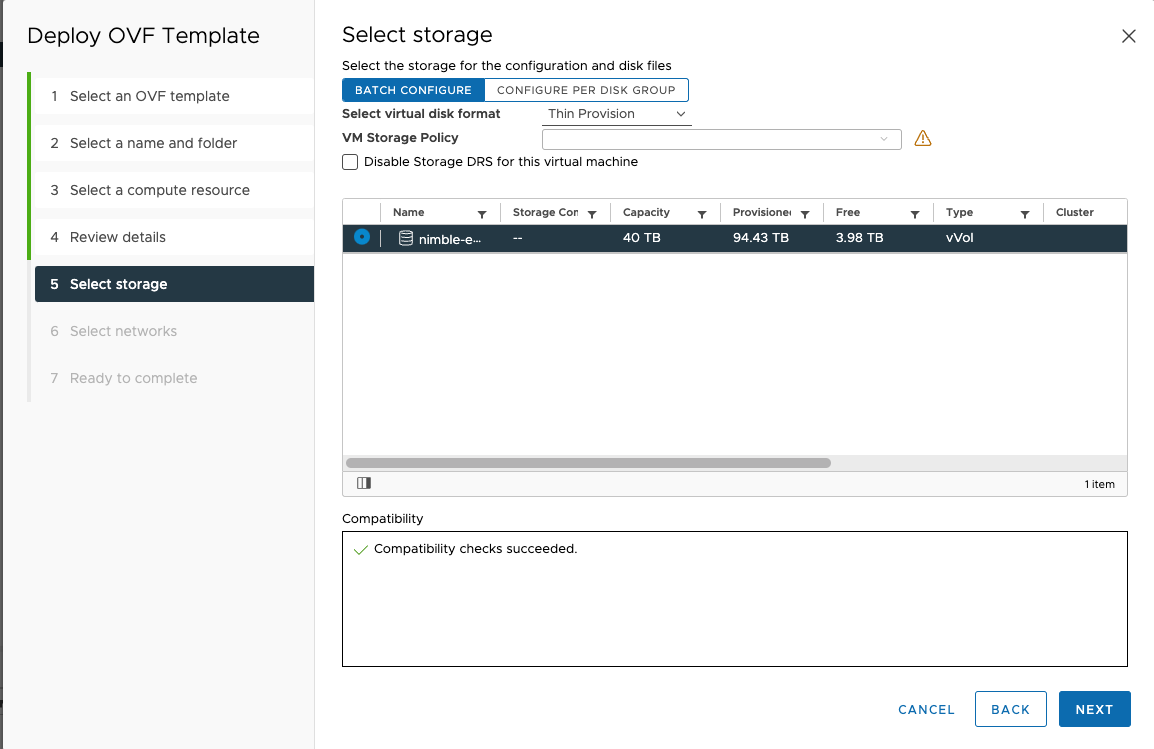Switch to Batch Configure tab
This screenshot has height=749, width=1154.
413,90
